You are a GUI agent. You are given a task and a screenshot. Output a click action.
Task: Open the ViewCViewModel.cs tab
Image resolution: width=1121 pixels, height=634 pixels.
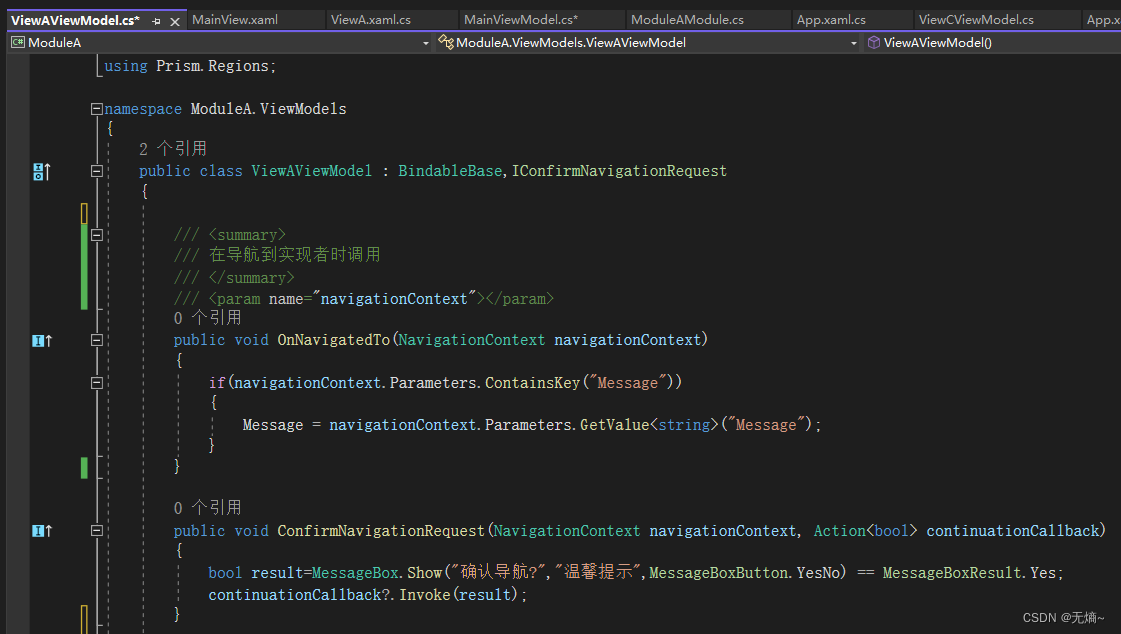click(x=976, y=18)
